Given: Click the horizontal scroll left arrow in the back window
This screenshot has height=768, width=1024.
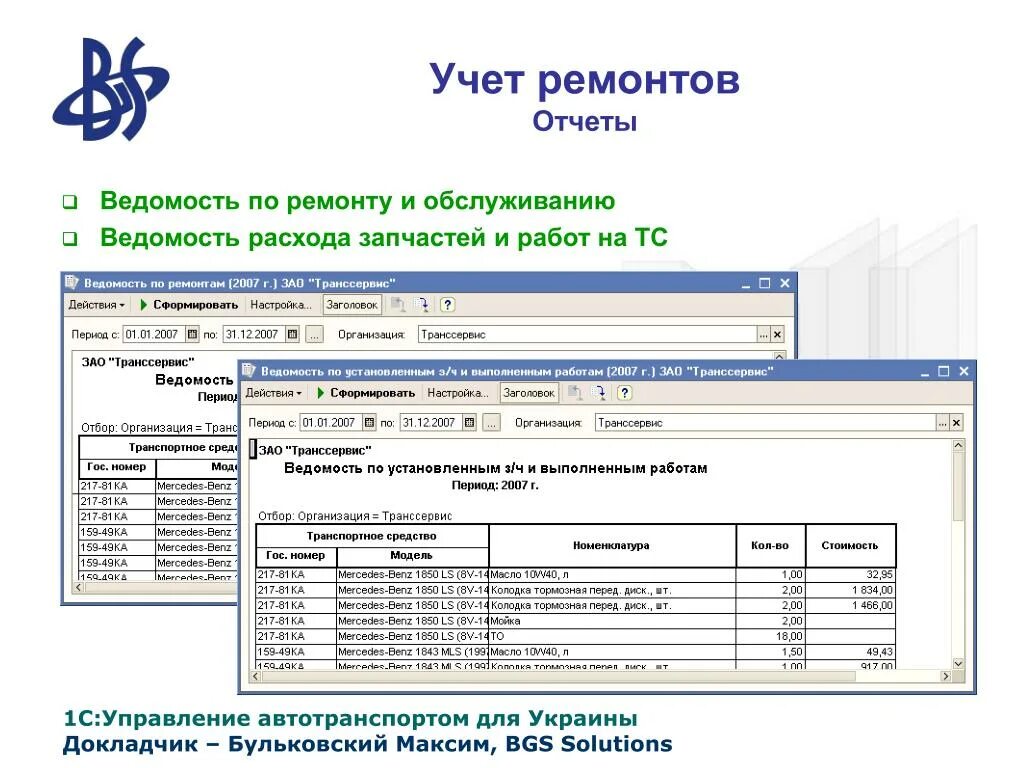Looking at the screenshot, I should (x=79, y=587).
